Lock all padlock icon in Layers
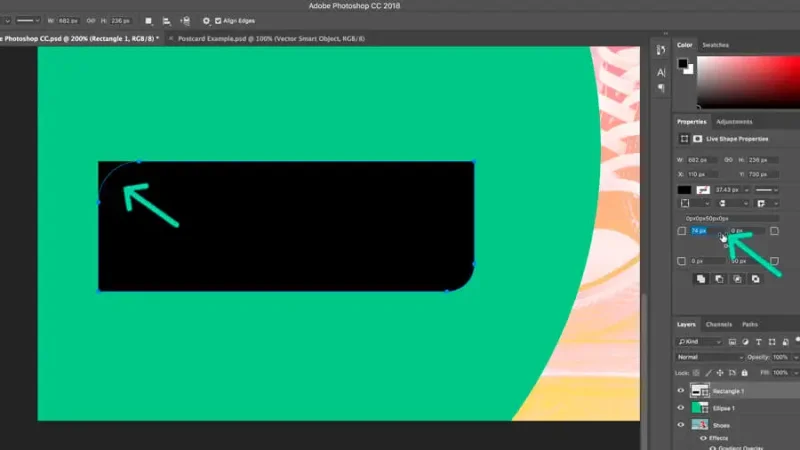Screen dimensions: 800x450 pos(744,373)
